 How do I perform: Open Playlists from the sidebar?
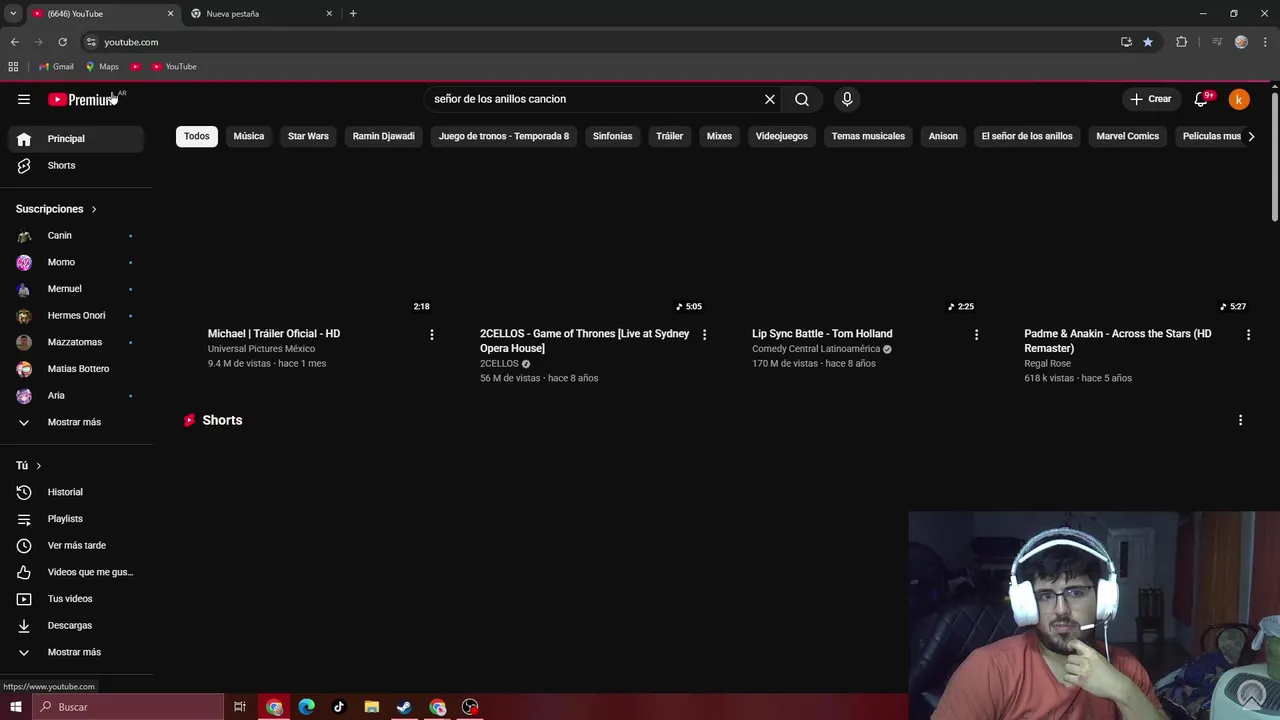pos(76,519)
